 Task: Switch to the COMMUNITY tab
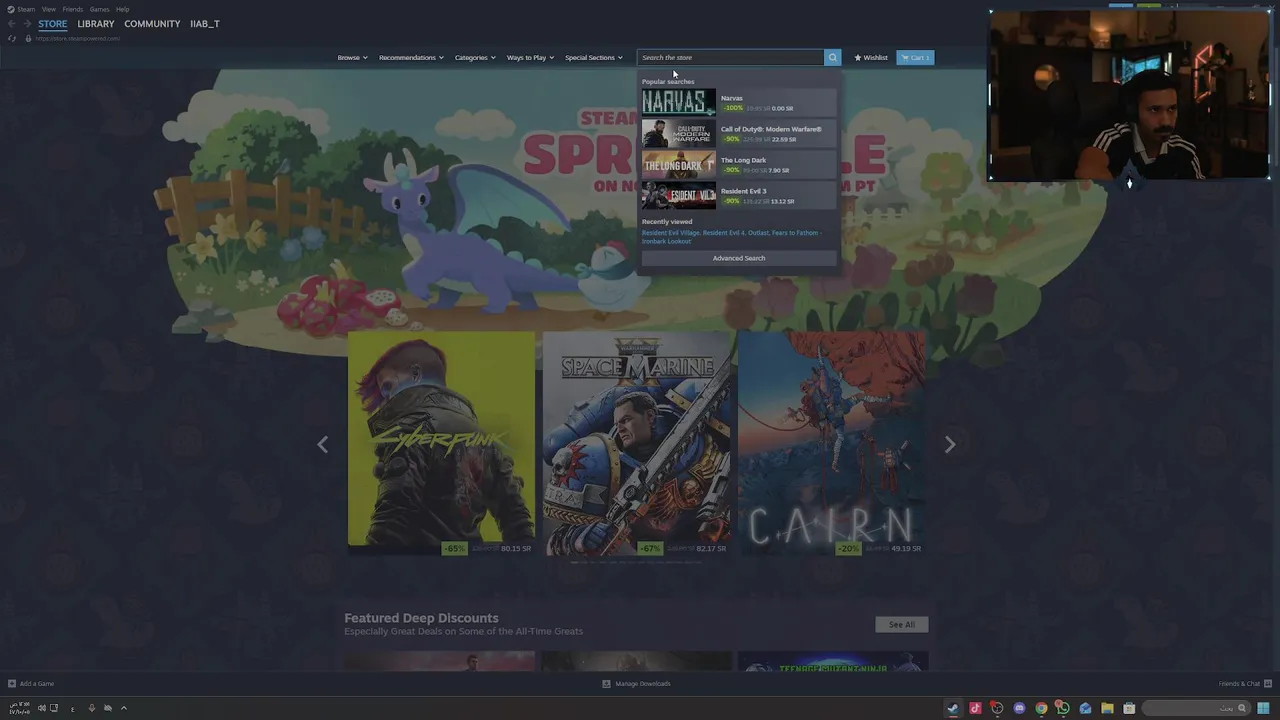152,24
